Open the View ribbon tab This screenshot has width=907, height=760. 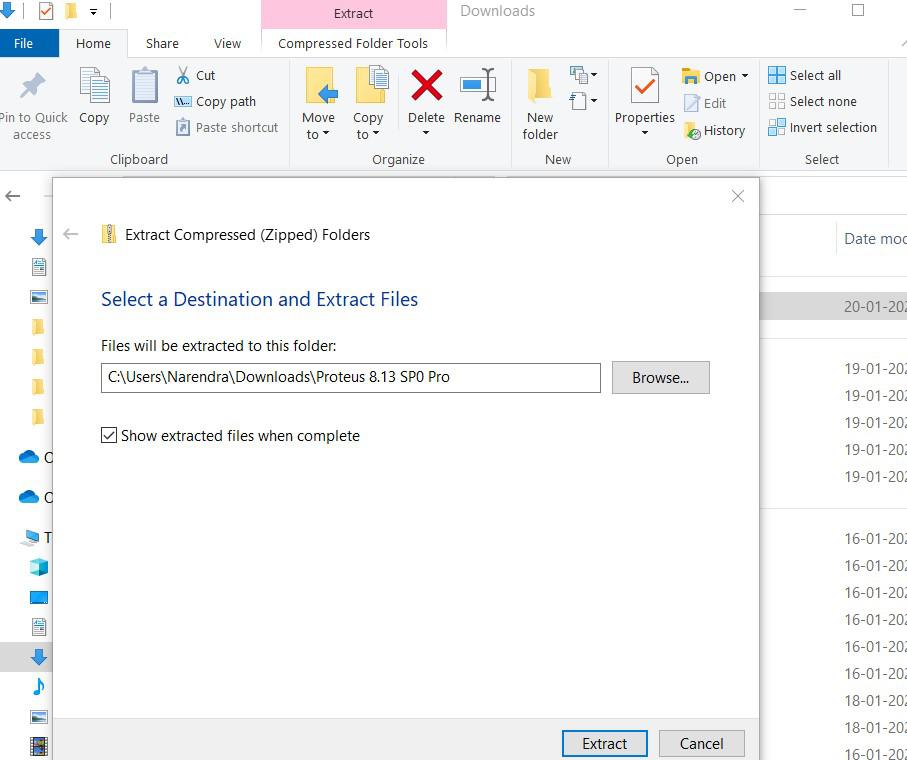227,43
